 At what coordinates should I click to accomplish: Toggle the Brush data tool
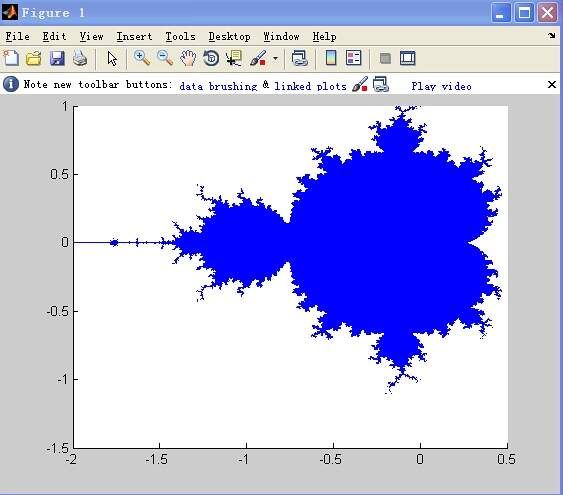point(258,58)
